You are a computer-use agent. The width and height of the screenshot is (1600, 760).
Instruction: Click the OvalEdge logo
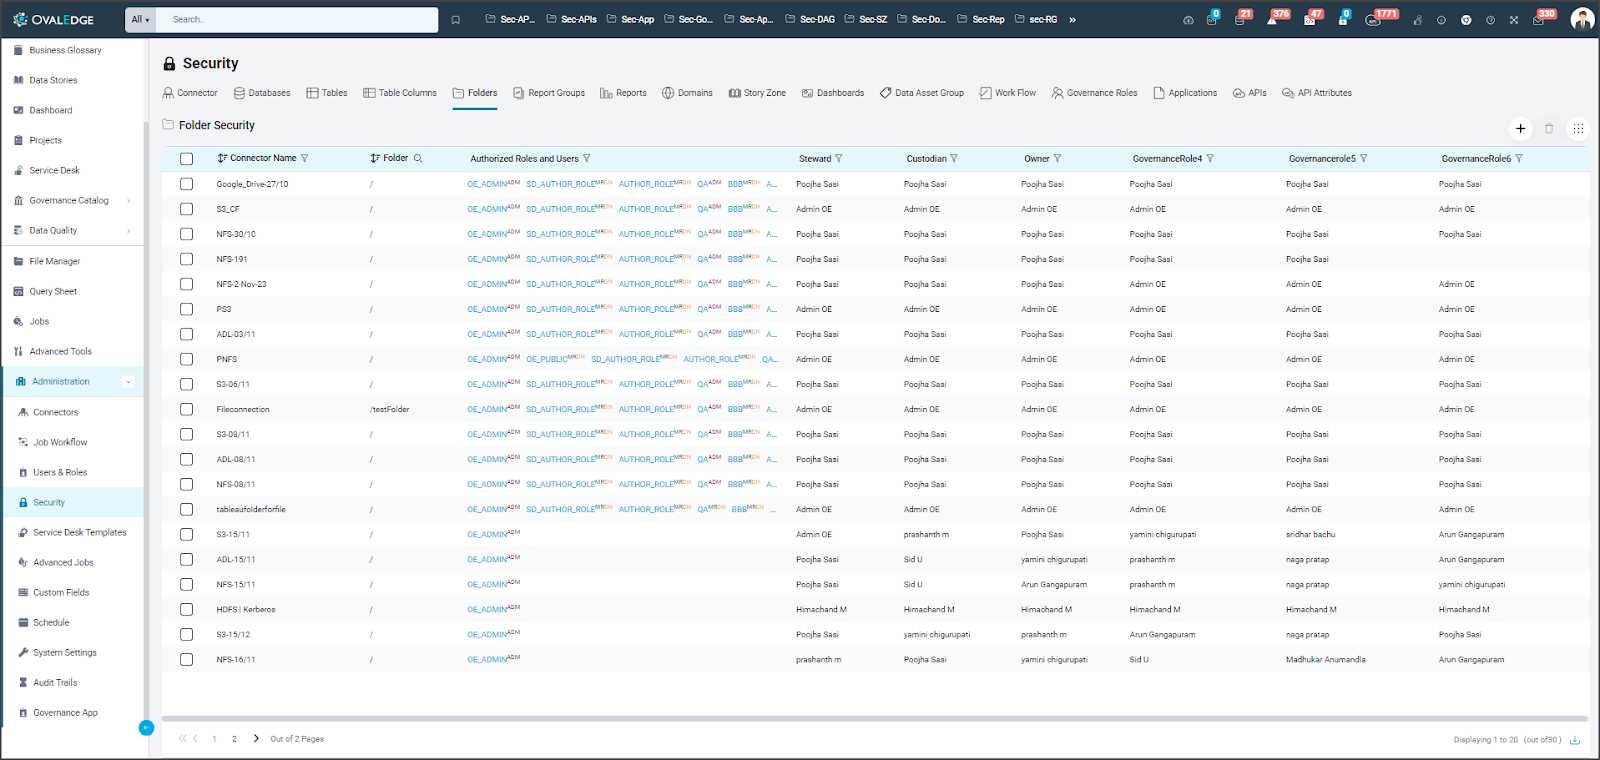click(x=55, y=19)
